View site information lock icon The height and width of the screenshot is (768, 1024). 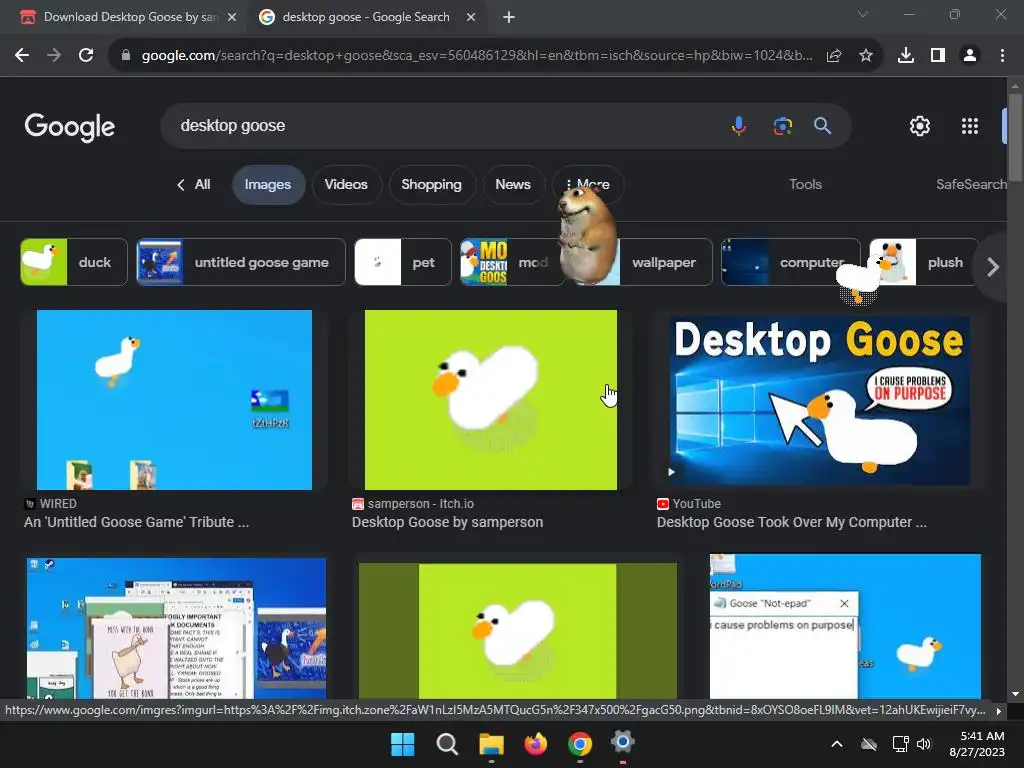click(125, 56)
